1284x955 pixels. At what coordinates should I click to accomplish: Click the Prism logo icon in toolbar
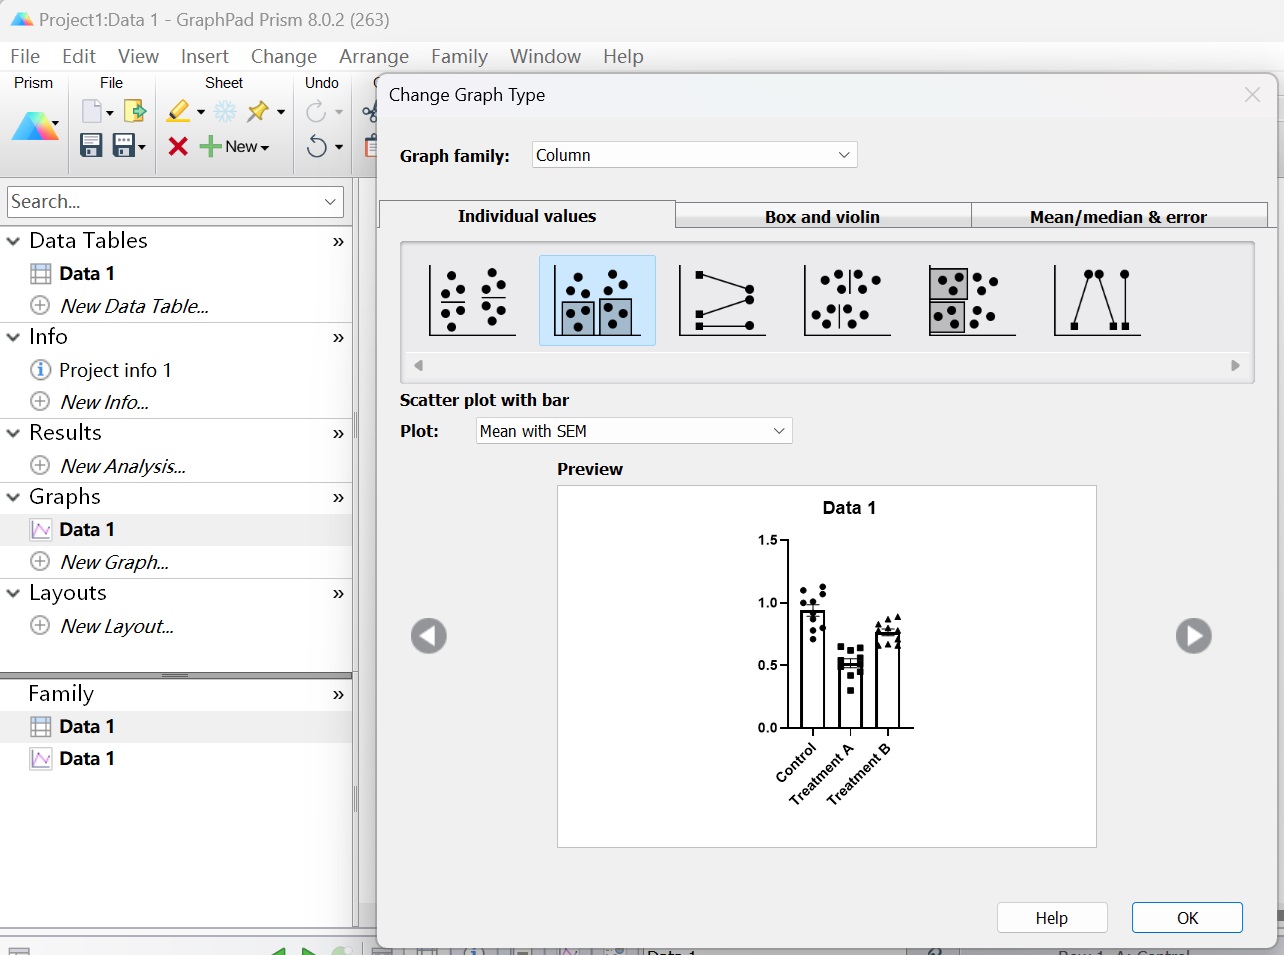tap(34, 127)
